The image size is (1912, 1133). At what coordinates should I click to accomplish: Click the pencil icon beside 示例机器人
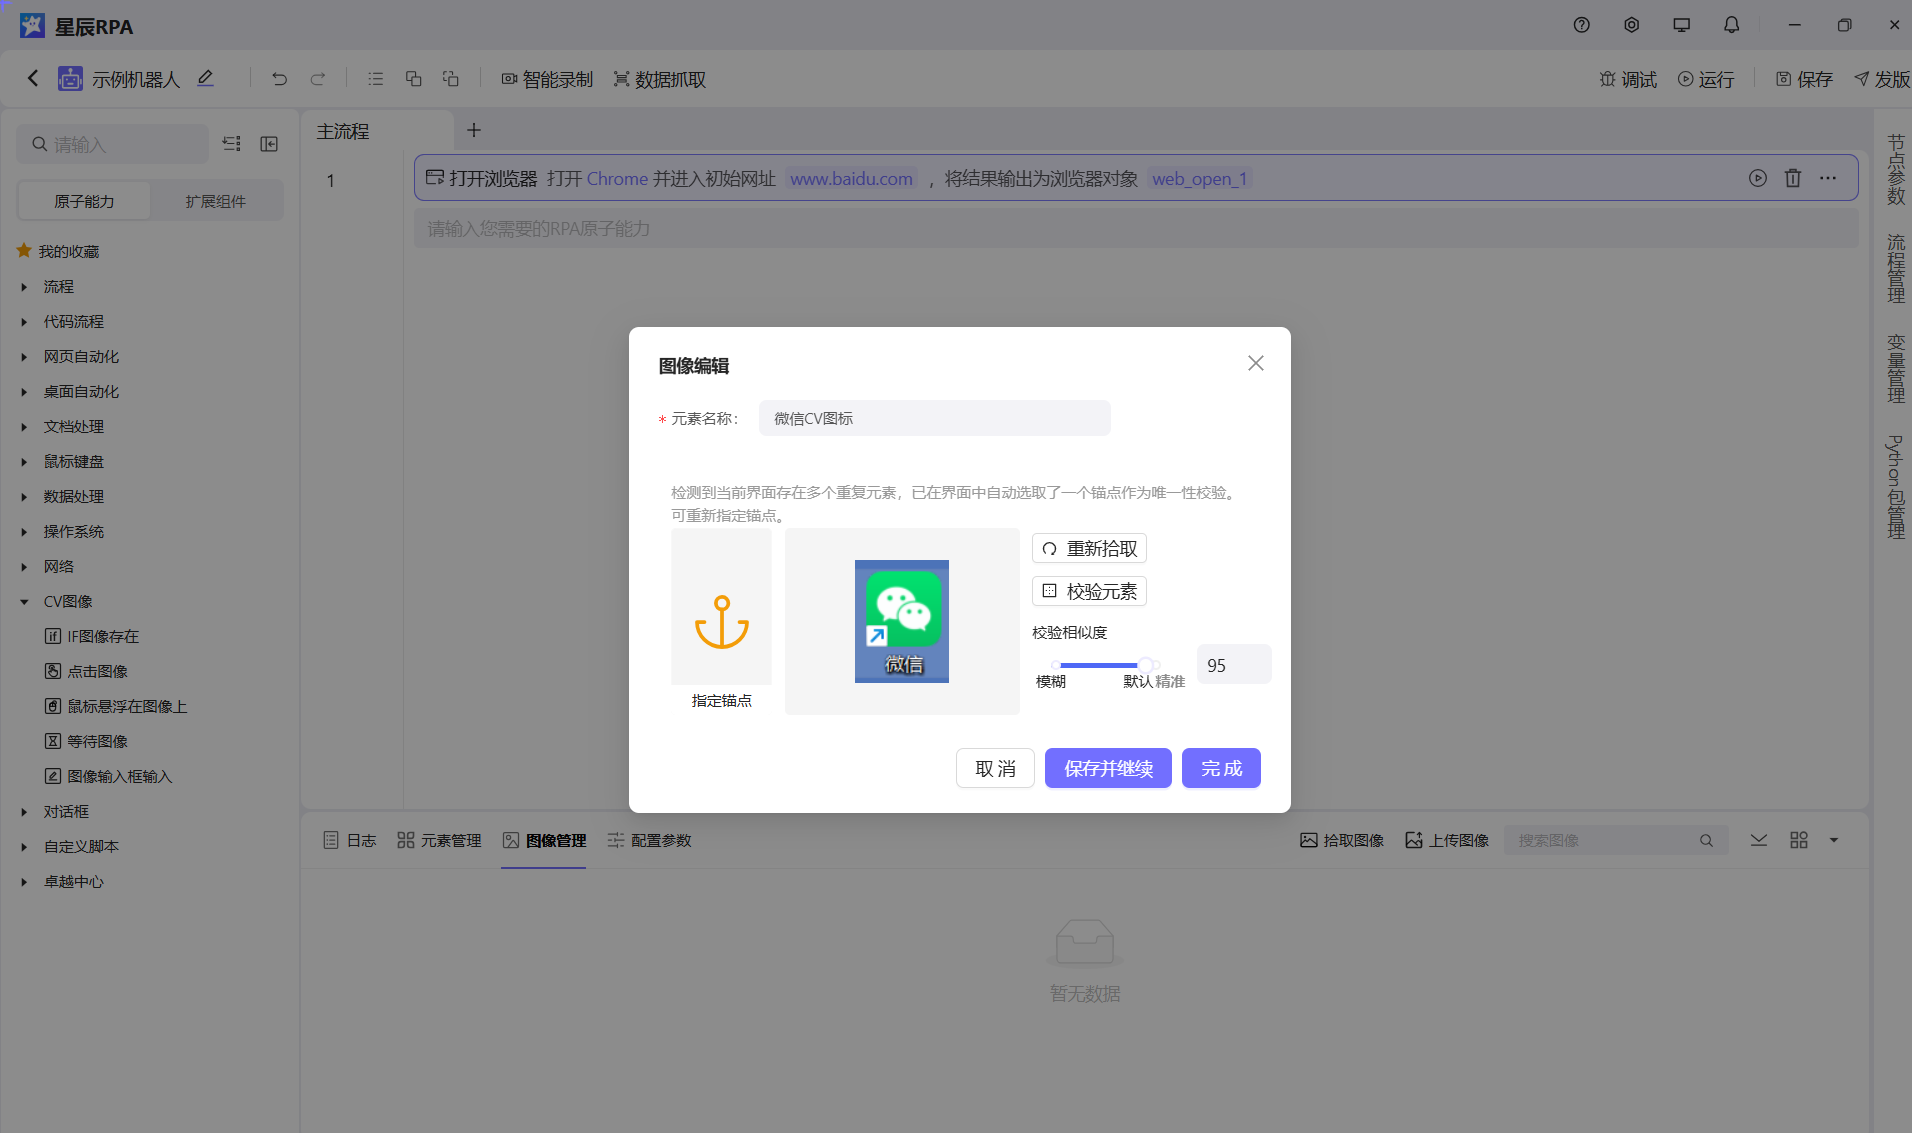point(205,78)
